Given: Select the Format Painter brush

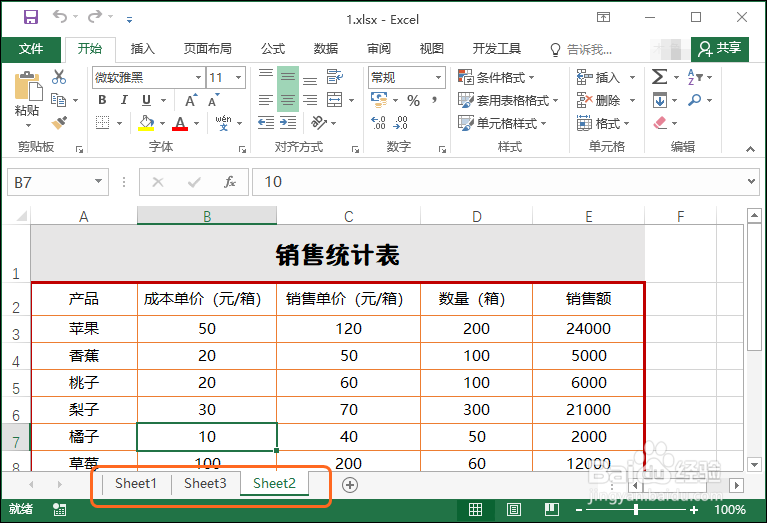Looking at the screenshot, I should (59, 122).
